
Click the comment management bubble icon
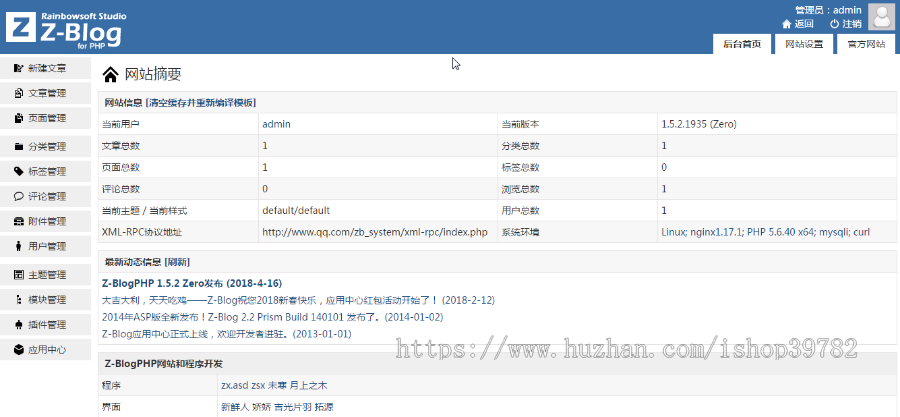coord(18,197)
